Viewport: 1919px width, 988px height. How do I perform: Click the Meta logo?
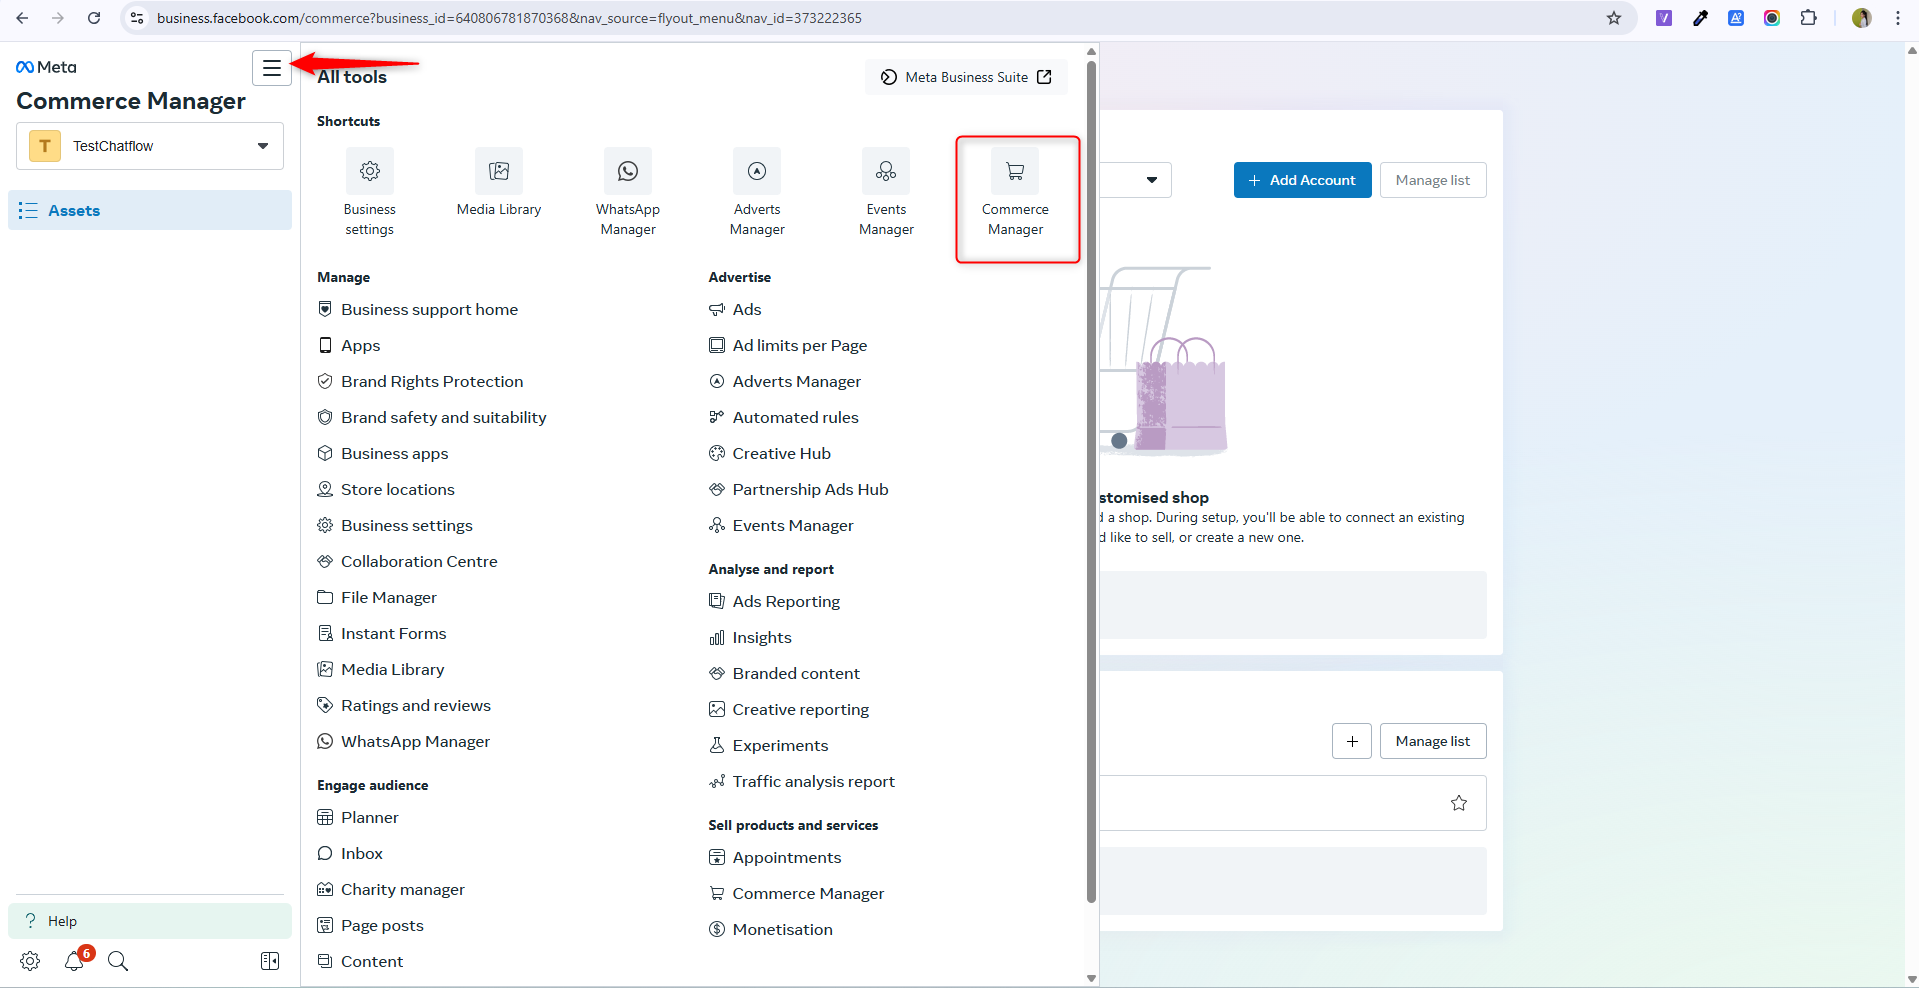click(46, 67)
